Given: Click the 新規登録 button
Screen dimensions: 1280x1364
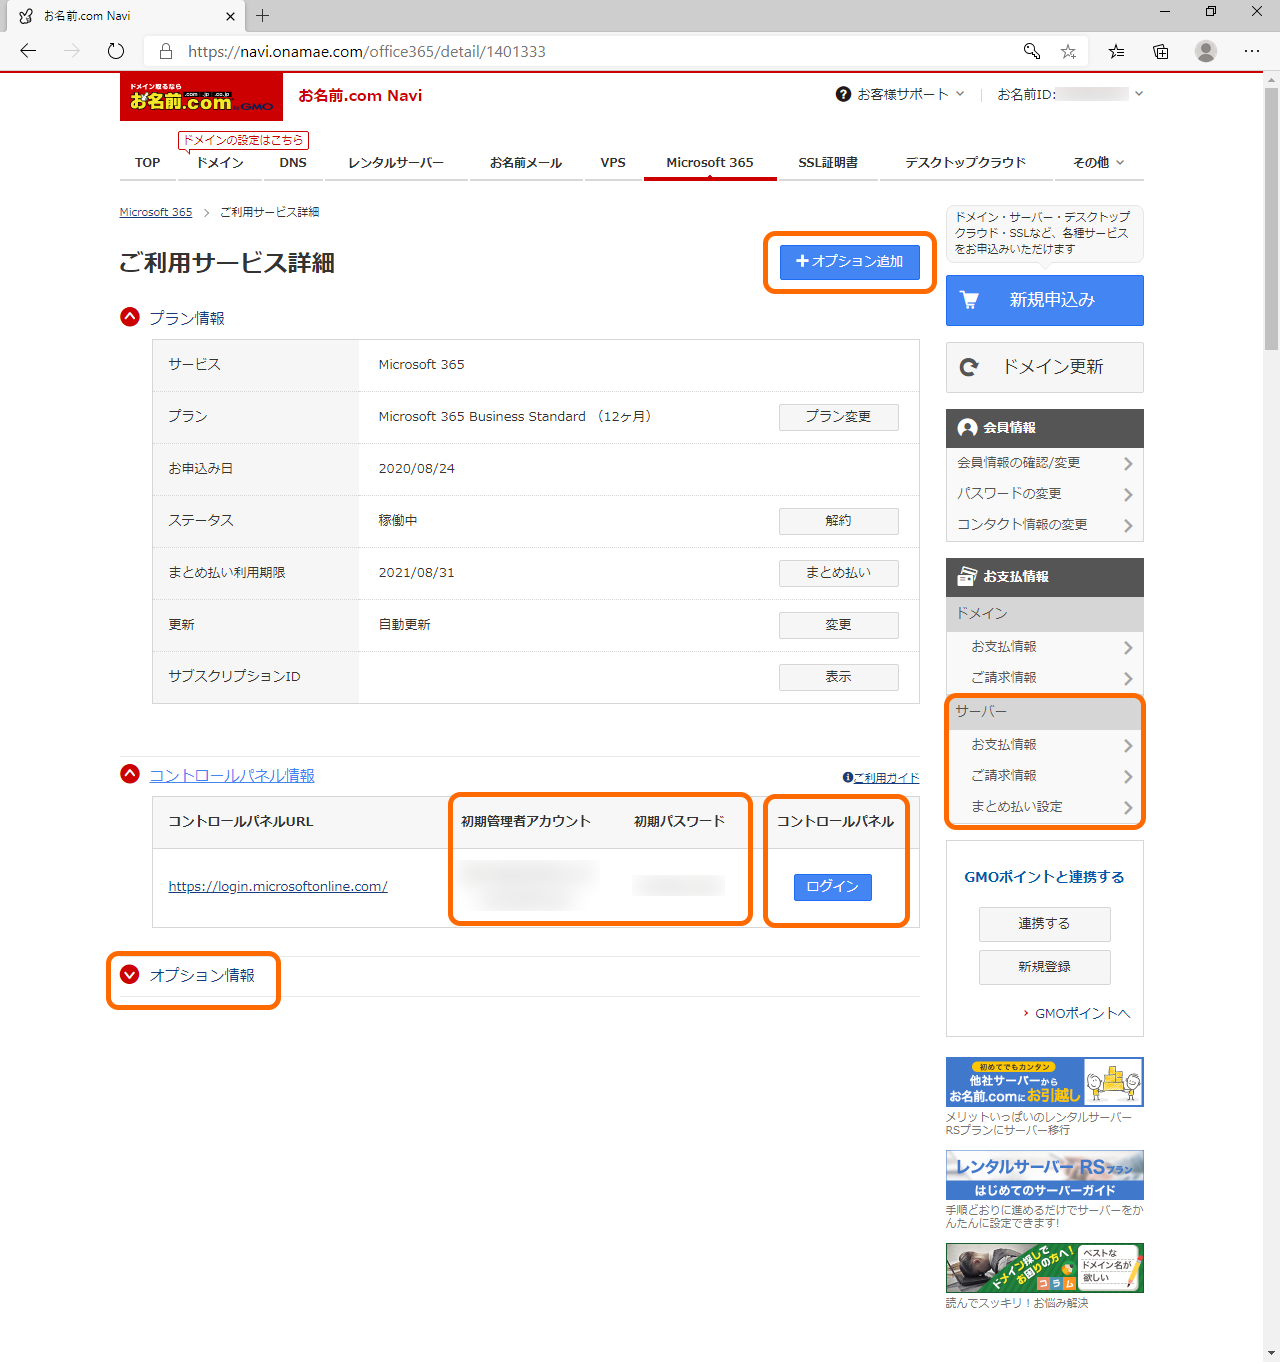Looking at the screenshot, I should [1045, 967].
